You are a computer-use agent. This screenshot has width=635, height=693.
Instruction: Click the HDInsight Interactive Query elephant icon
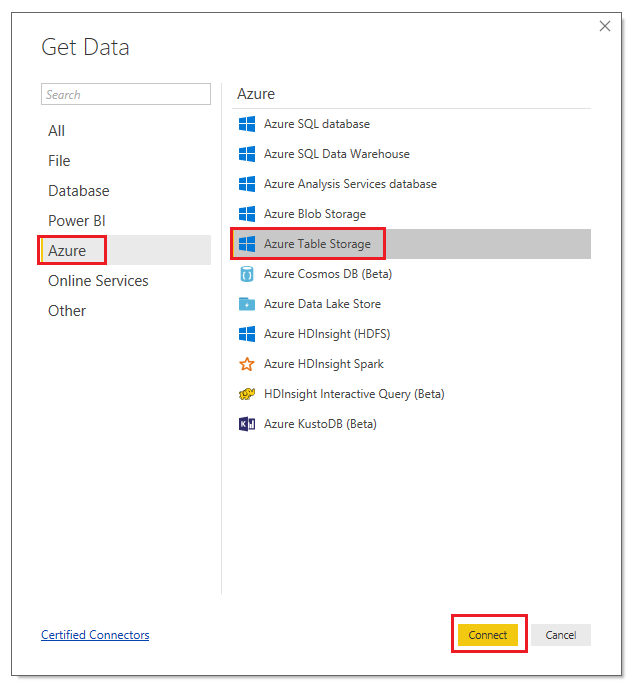pyautogui.click(x=247, y=394)
